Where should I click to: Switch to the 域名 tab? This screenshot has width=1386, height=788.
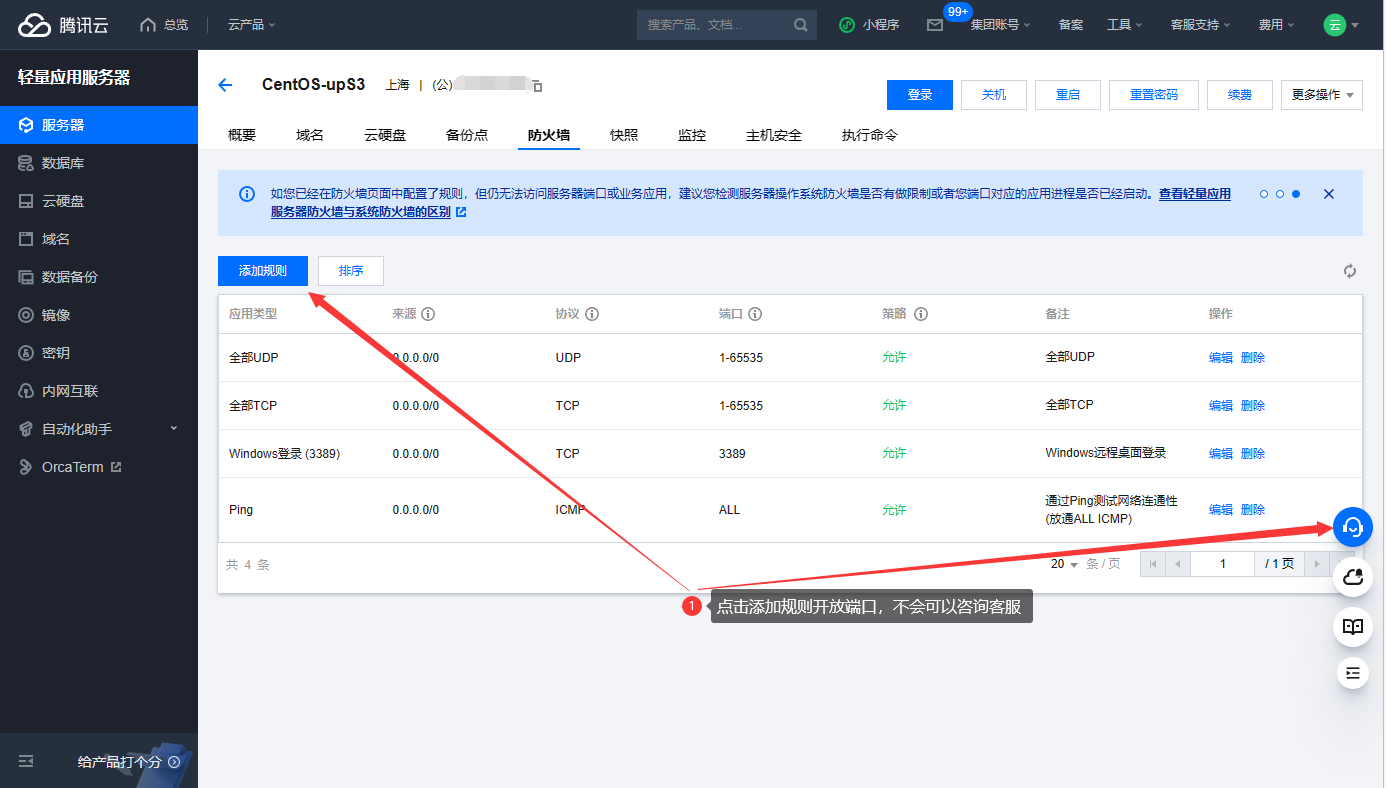coord(310,135)
